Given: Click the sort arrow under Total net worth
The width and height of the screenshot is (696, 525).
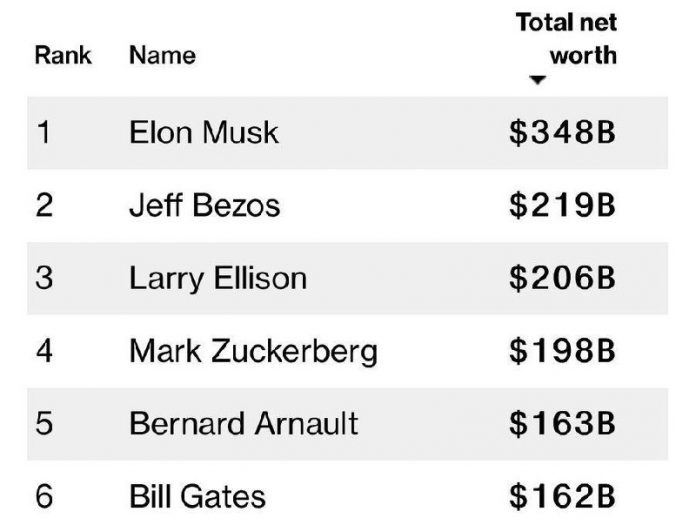Looking at the screenshot, I should click(538, 81).
